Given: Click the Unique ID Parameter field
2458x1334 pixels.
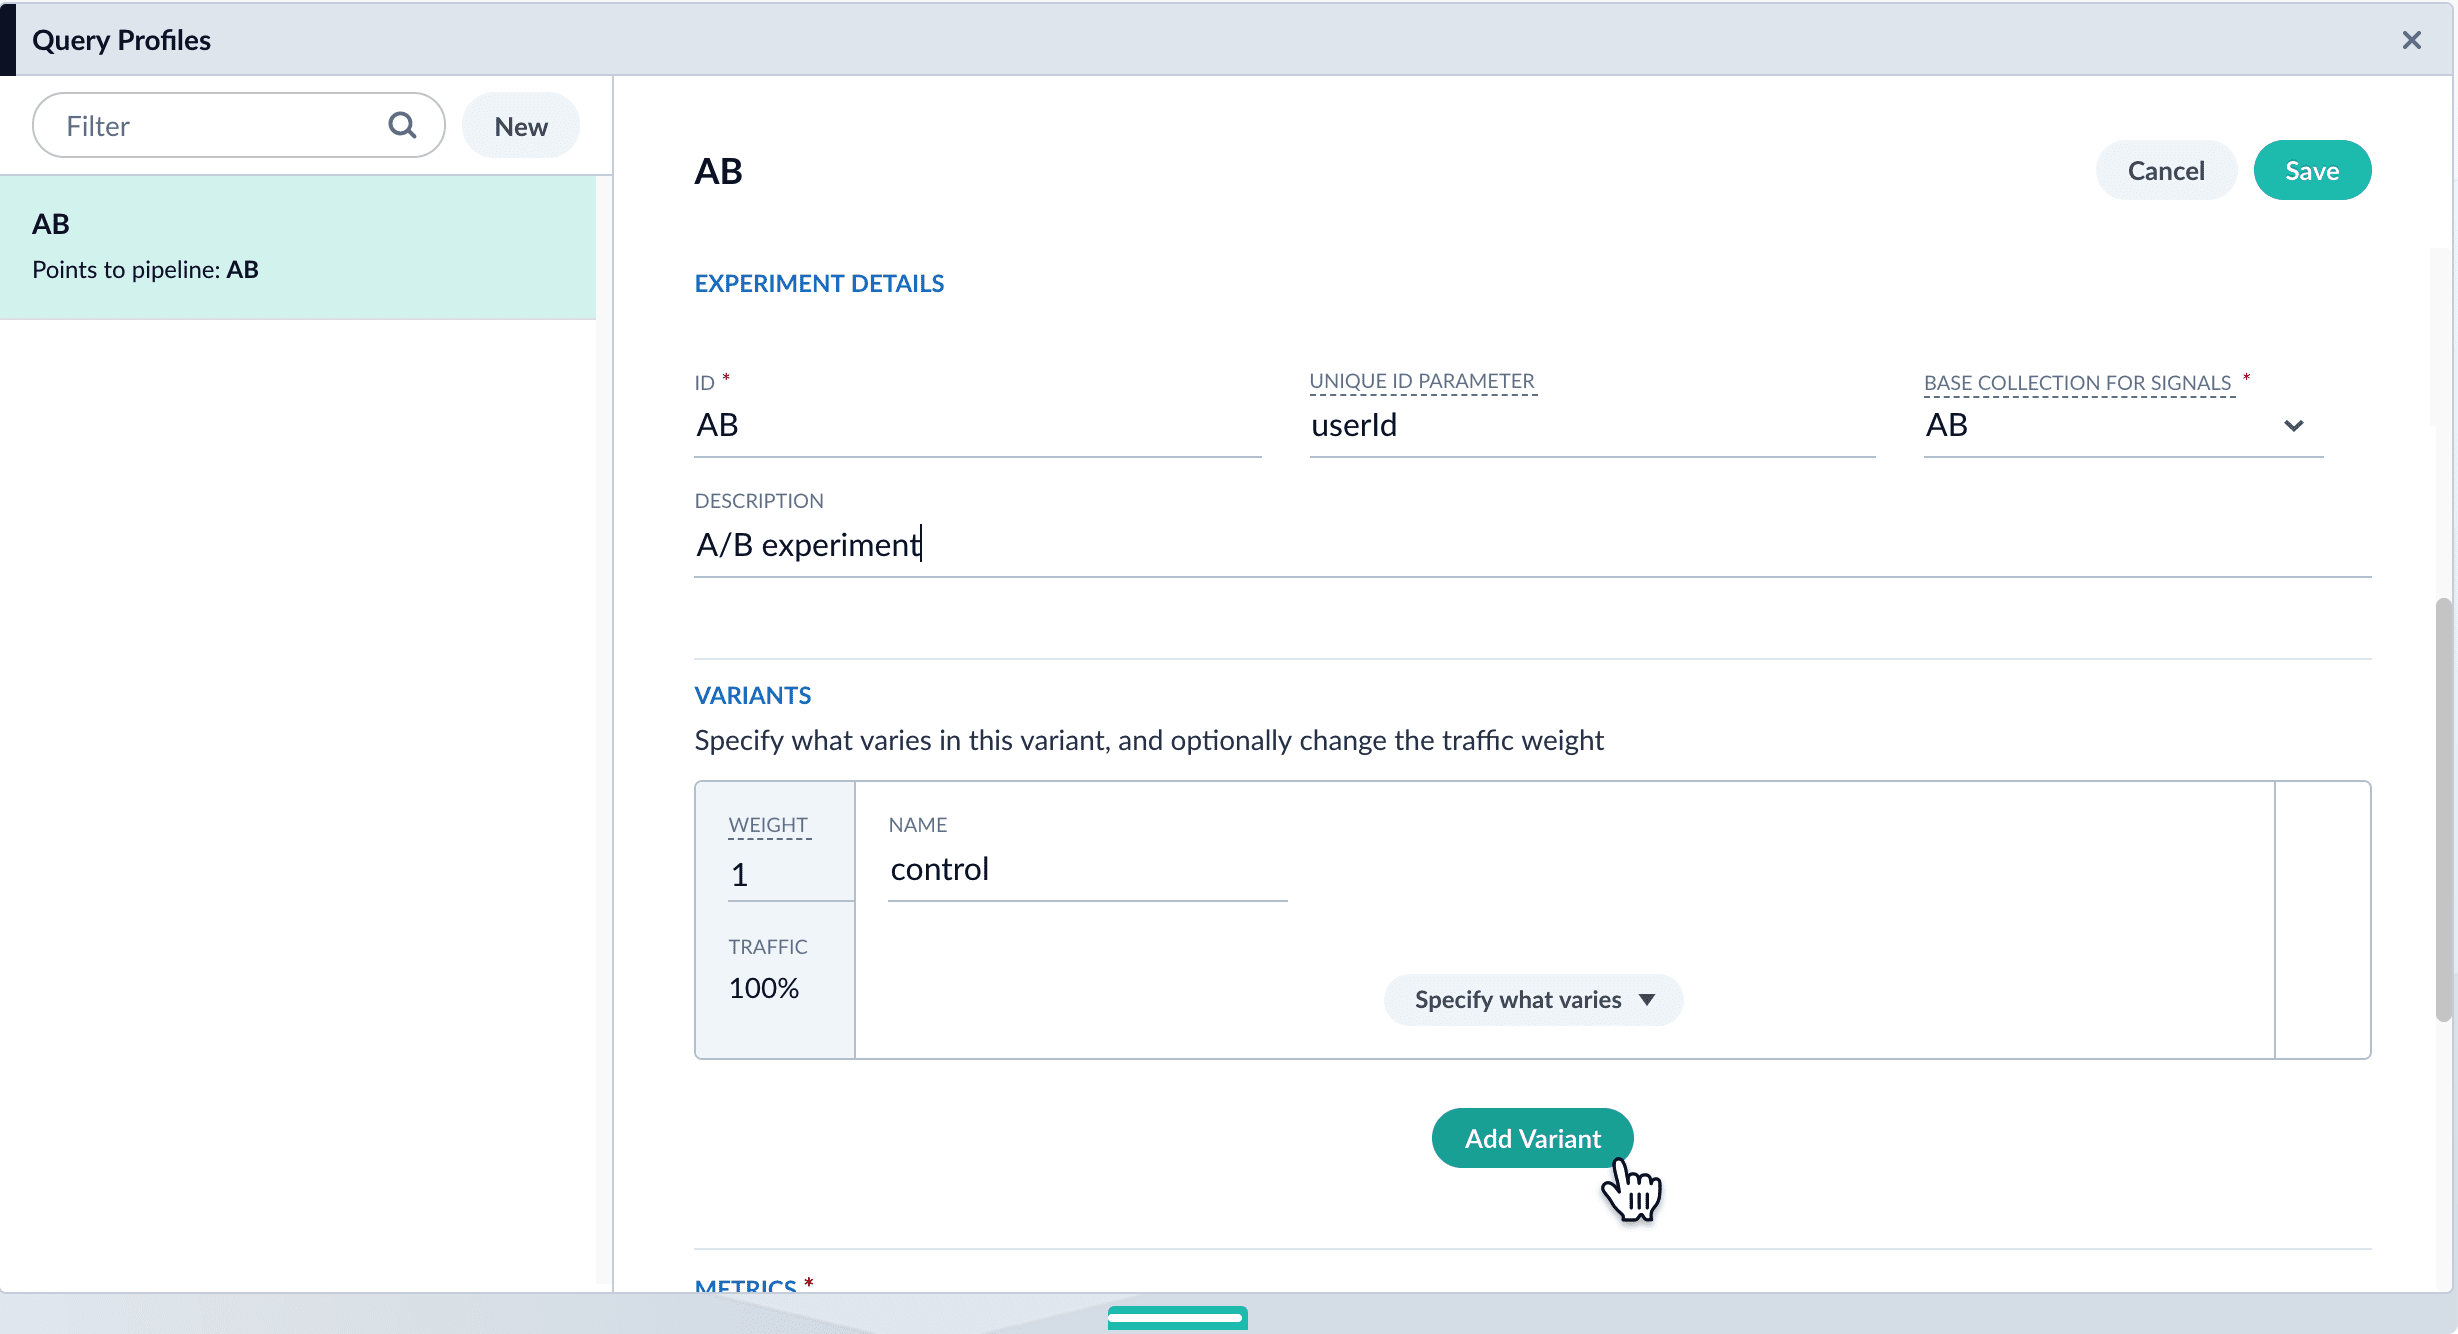Looking at the screenshot, I should click(1590, 425).
